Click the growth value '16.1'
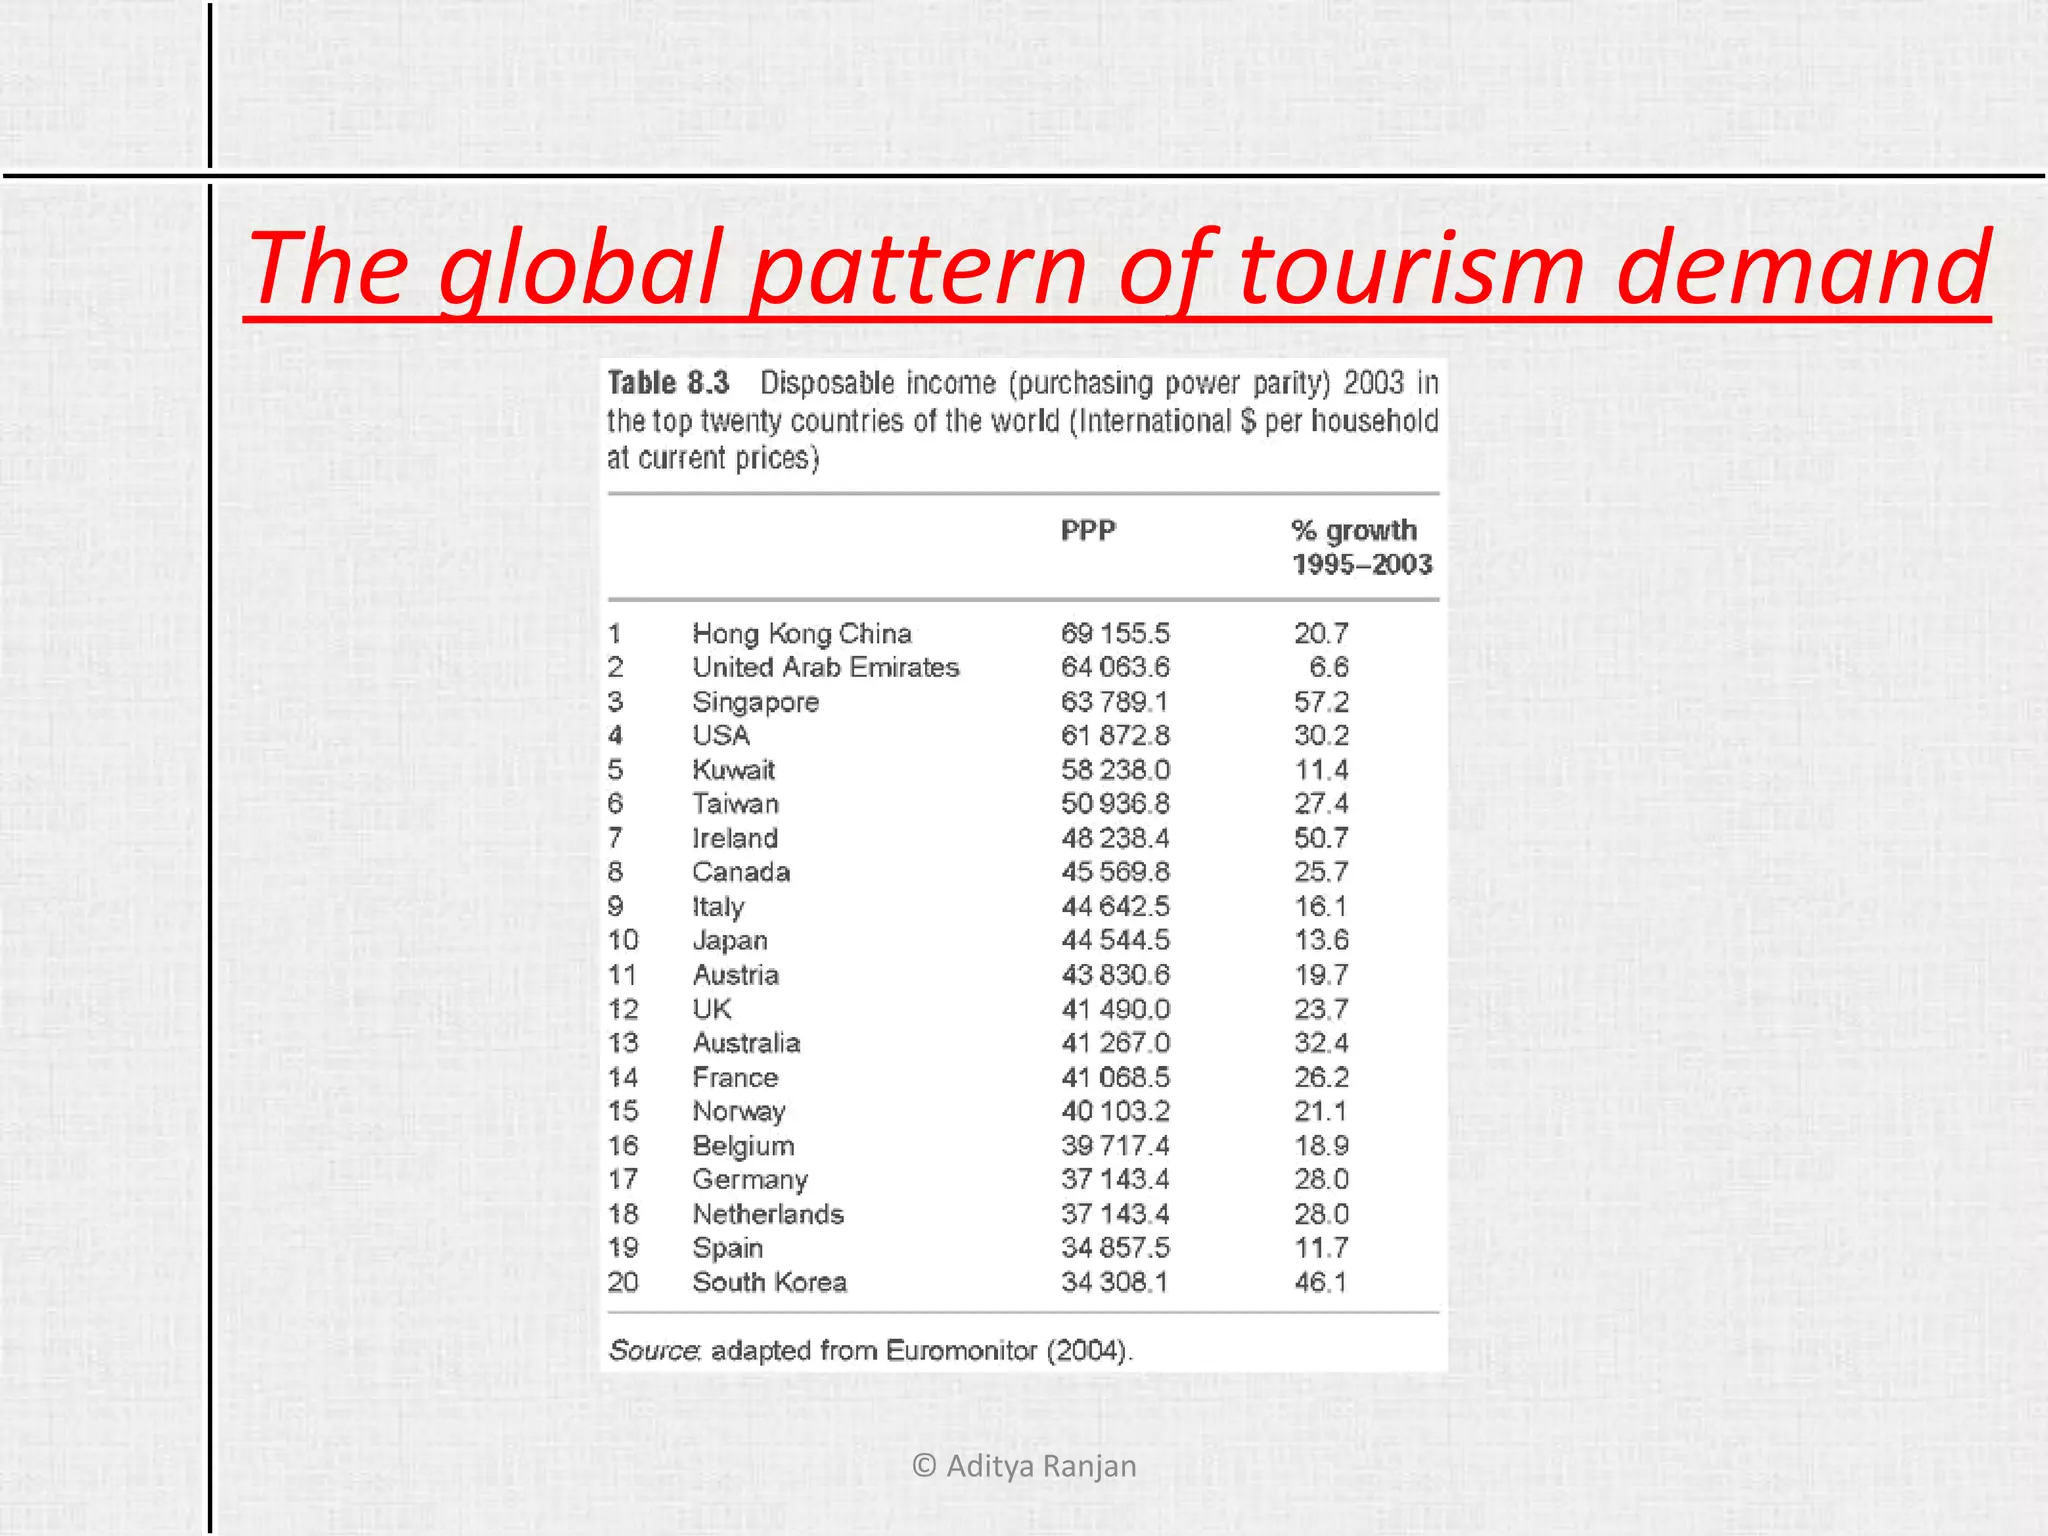 pyautogui.click(x=1321, y=906)
